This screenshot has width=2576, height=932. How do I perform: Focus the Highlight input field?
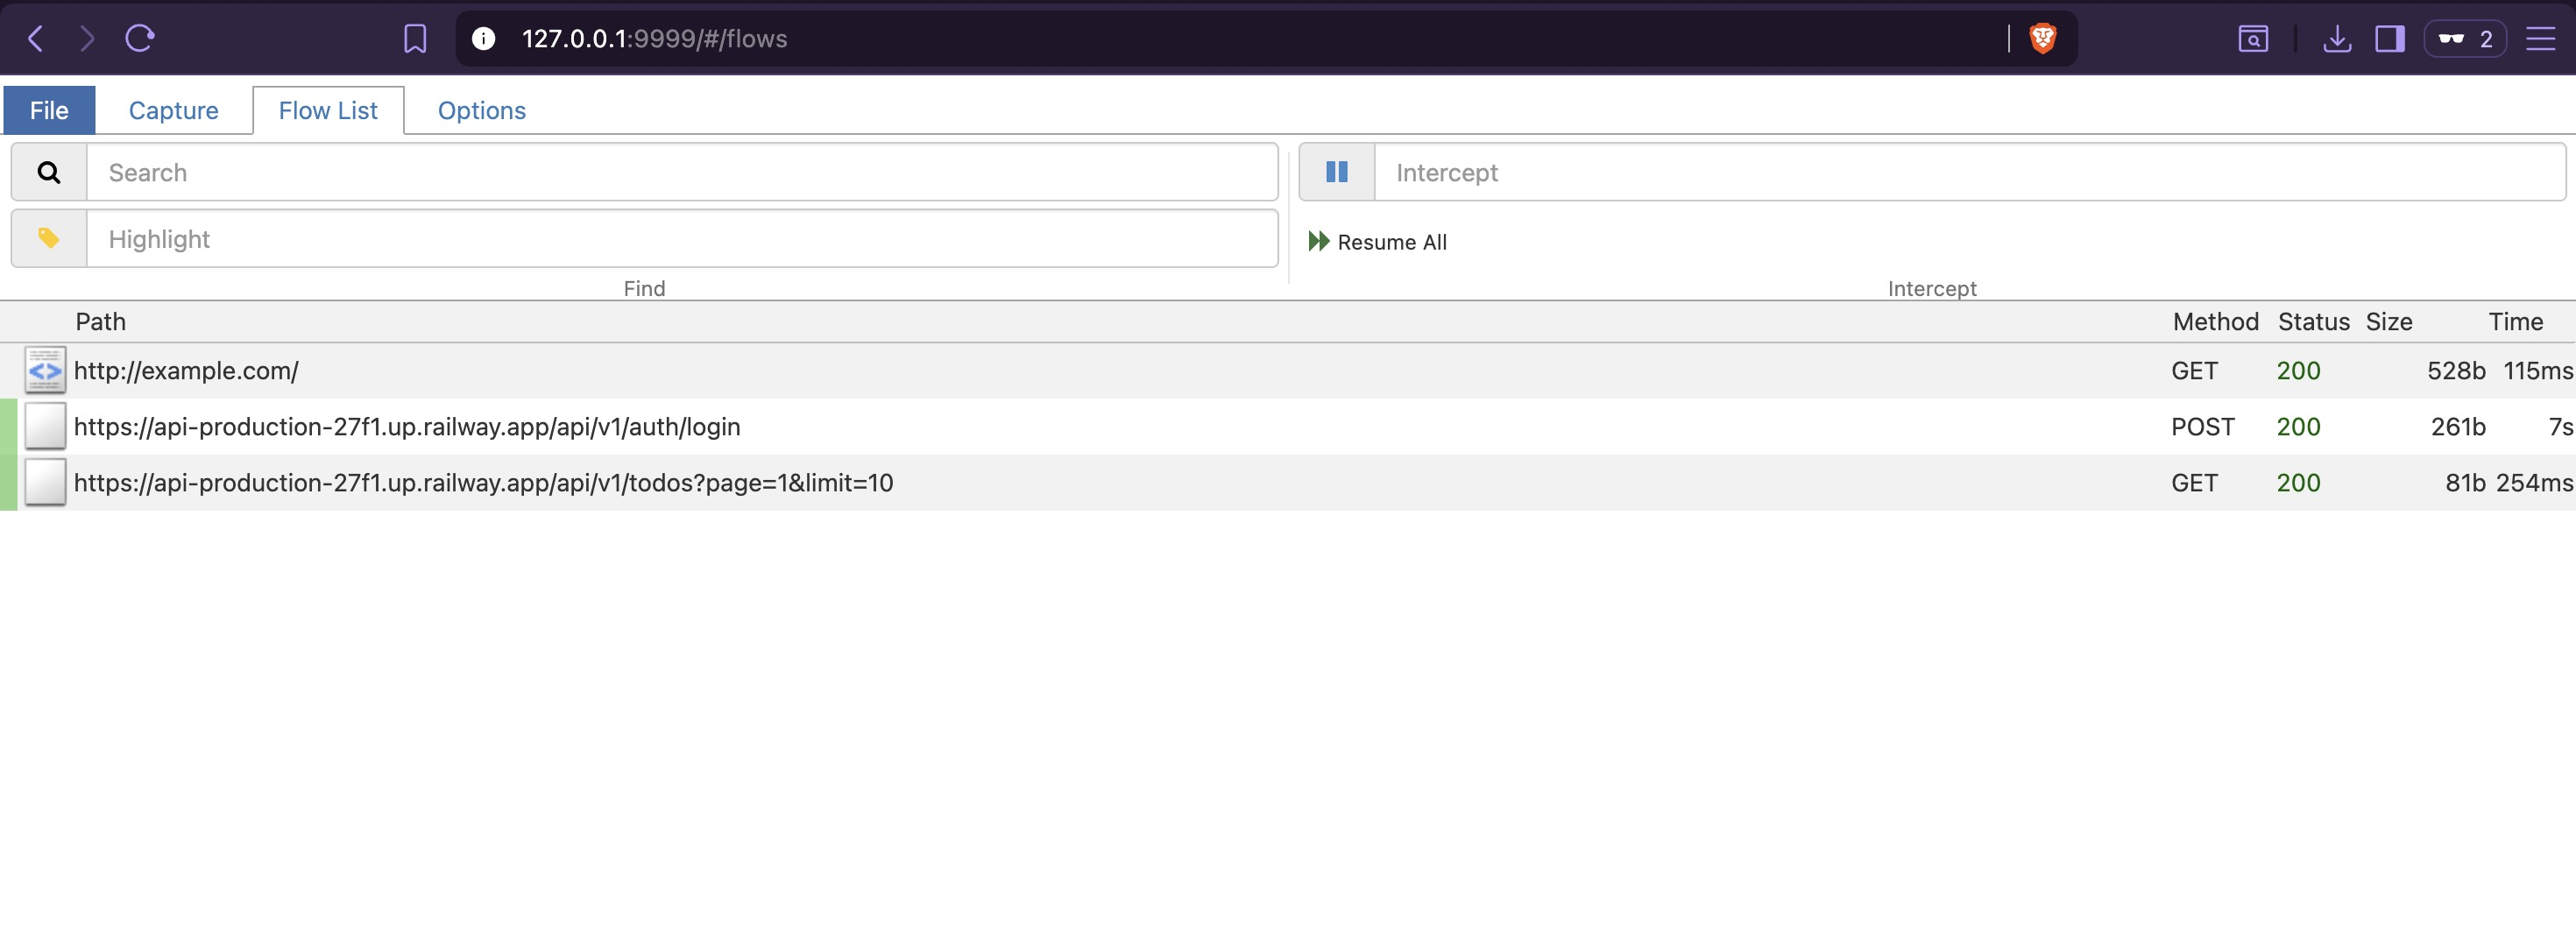coord(682,238)
